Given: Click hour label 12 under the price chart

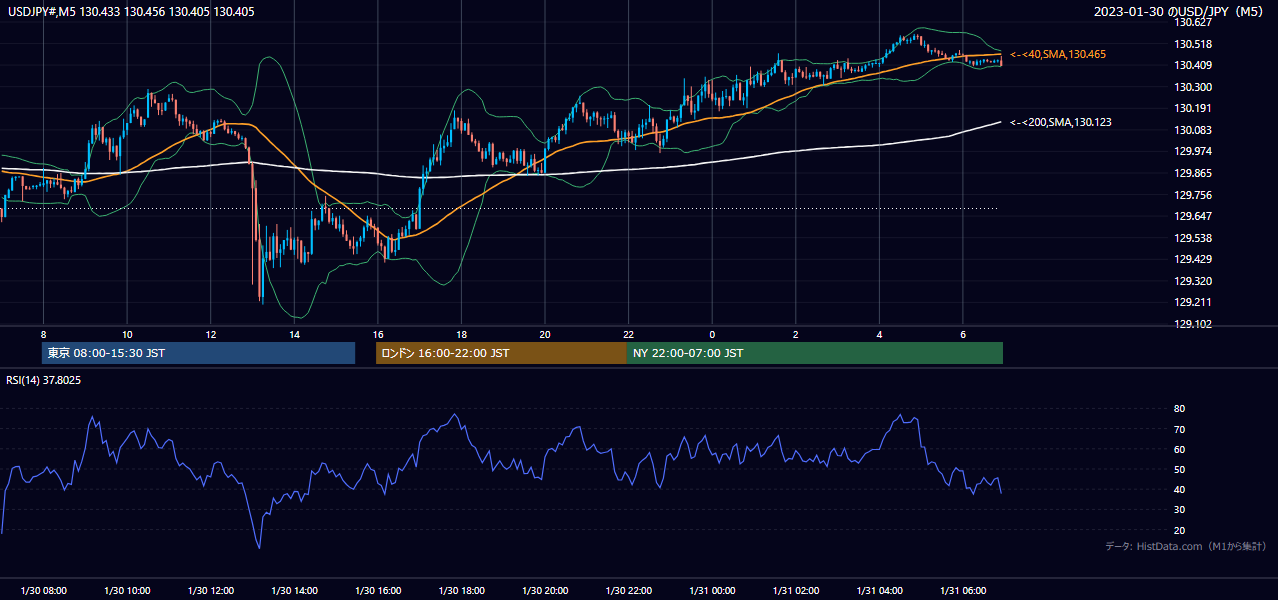Looking at the screenshot, I should [210, 334].
